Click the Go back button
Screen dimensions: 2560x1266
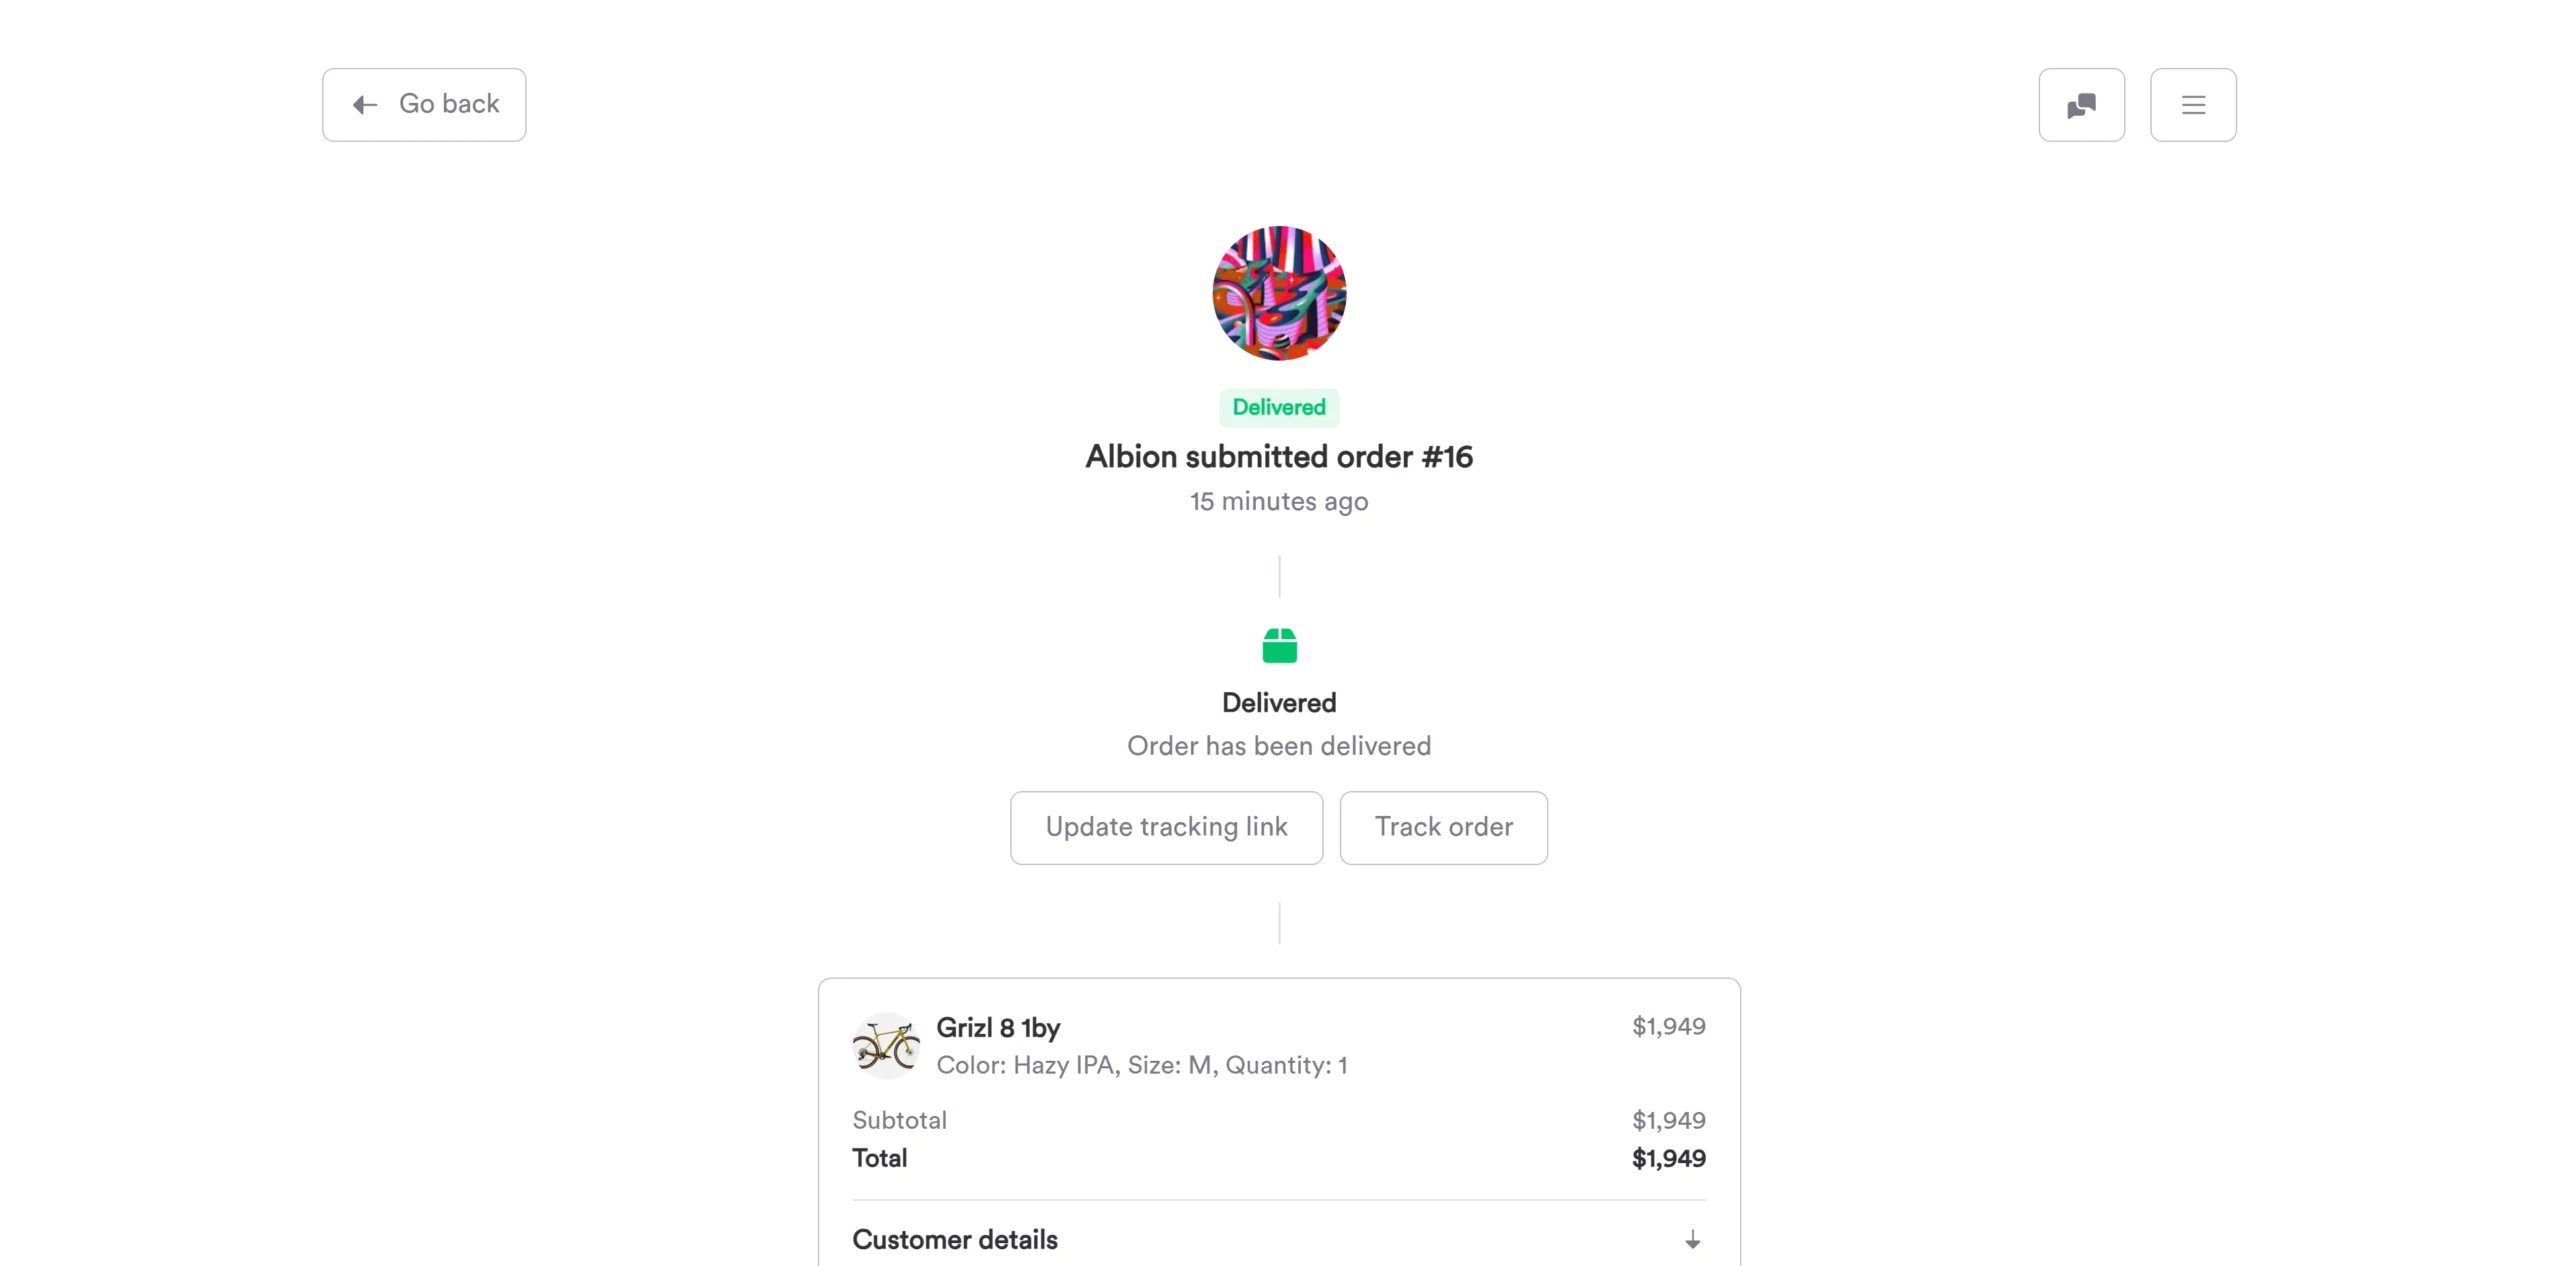[424, 105]
